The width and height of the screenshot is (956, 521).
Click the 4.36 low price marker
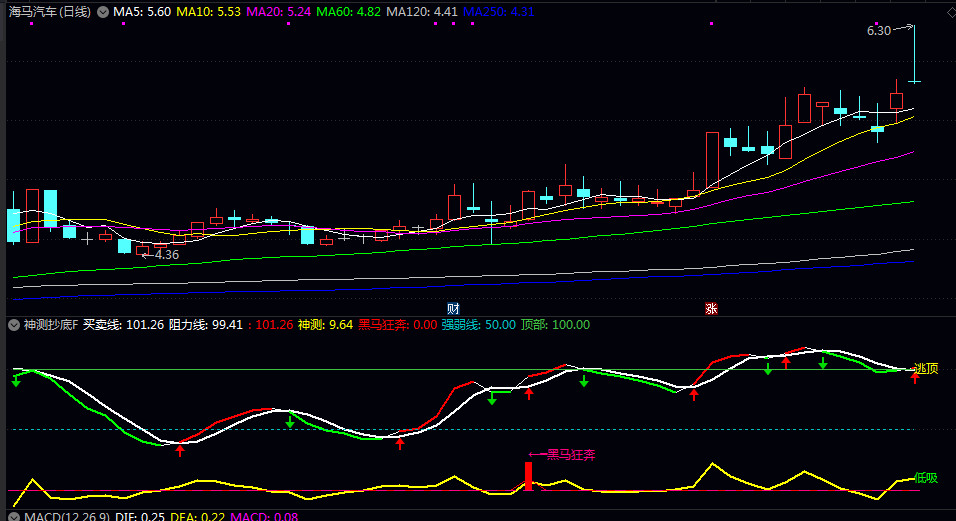point(167,255)
